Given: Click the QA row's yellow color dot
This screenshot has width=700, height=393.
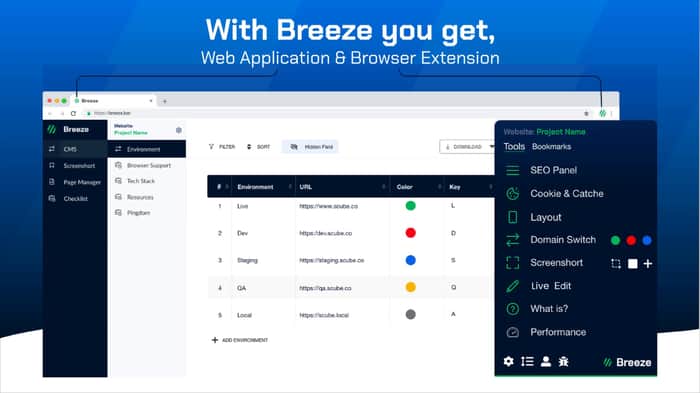Looking at the screenshot, I should (x=410, y=287).
